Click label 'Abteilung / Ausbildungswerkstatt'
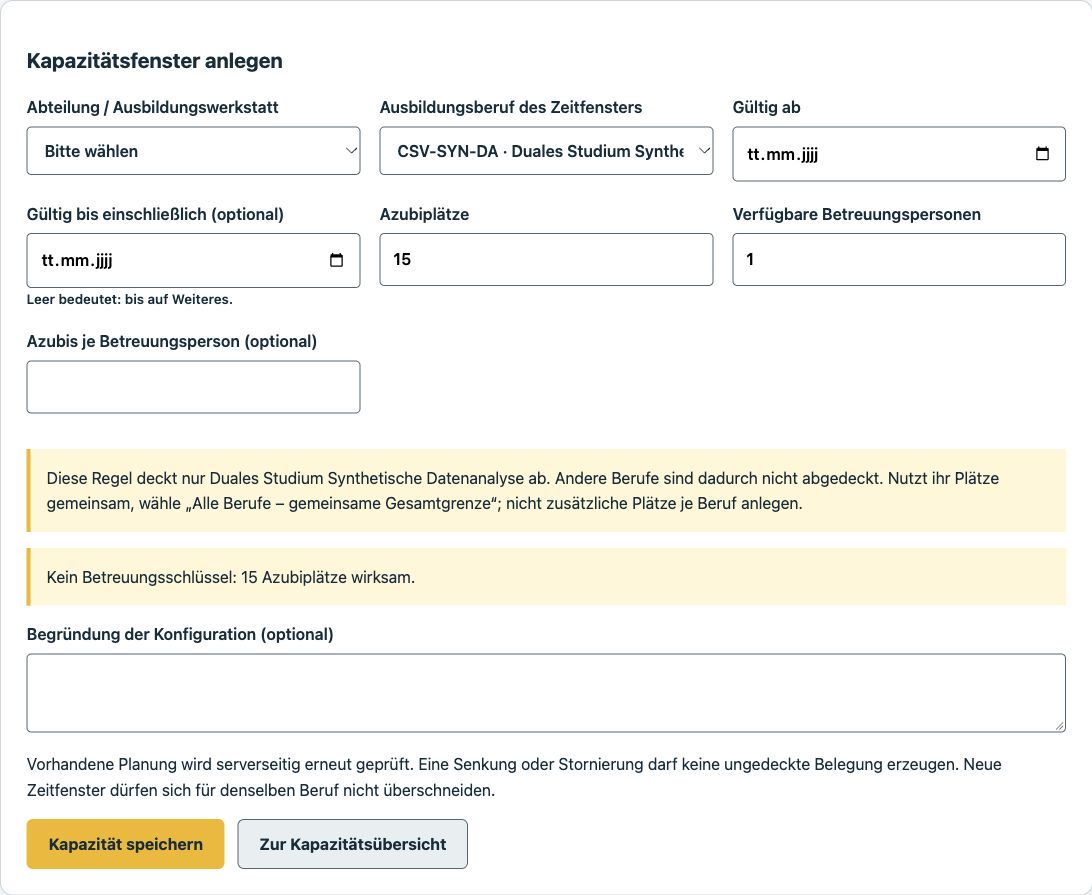 153,107
